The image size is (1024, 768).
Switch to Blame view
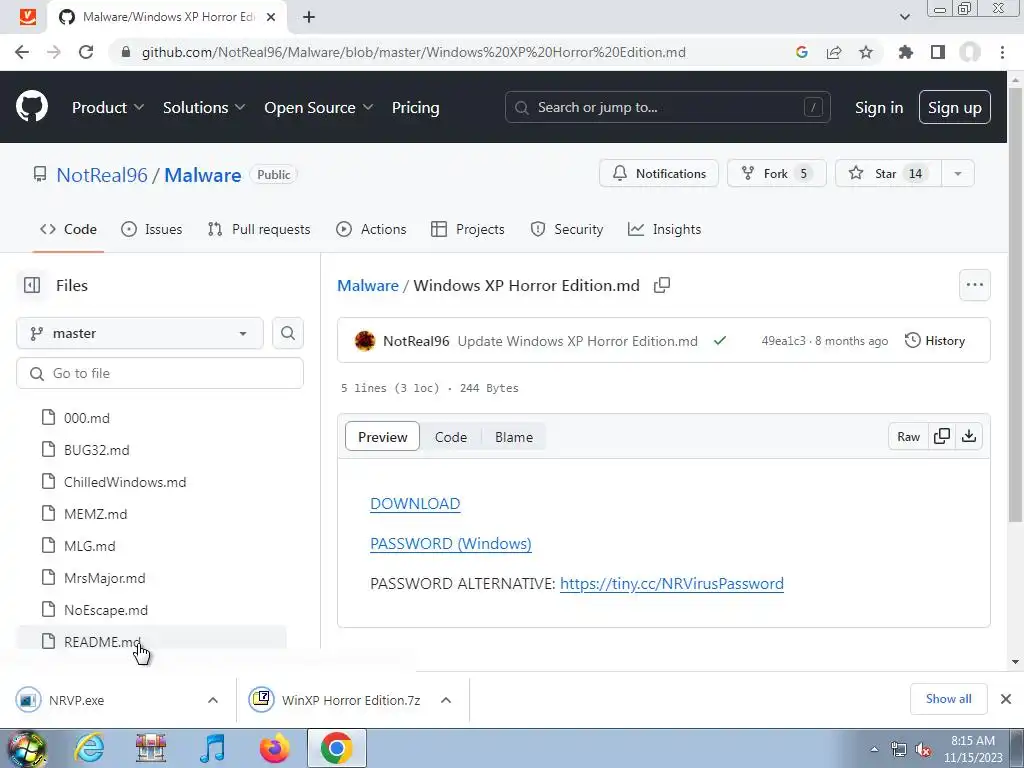tap(513, 437)
